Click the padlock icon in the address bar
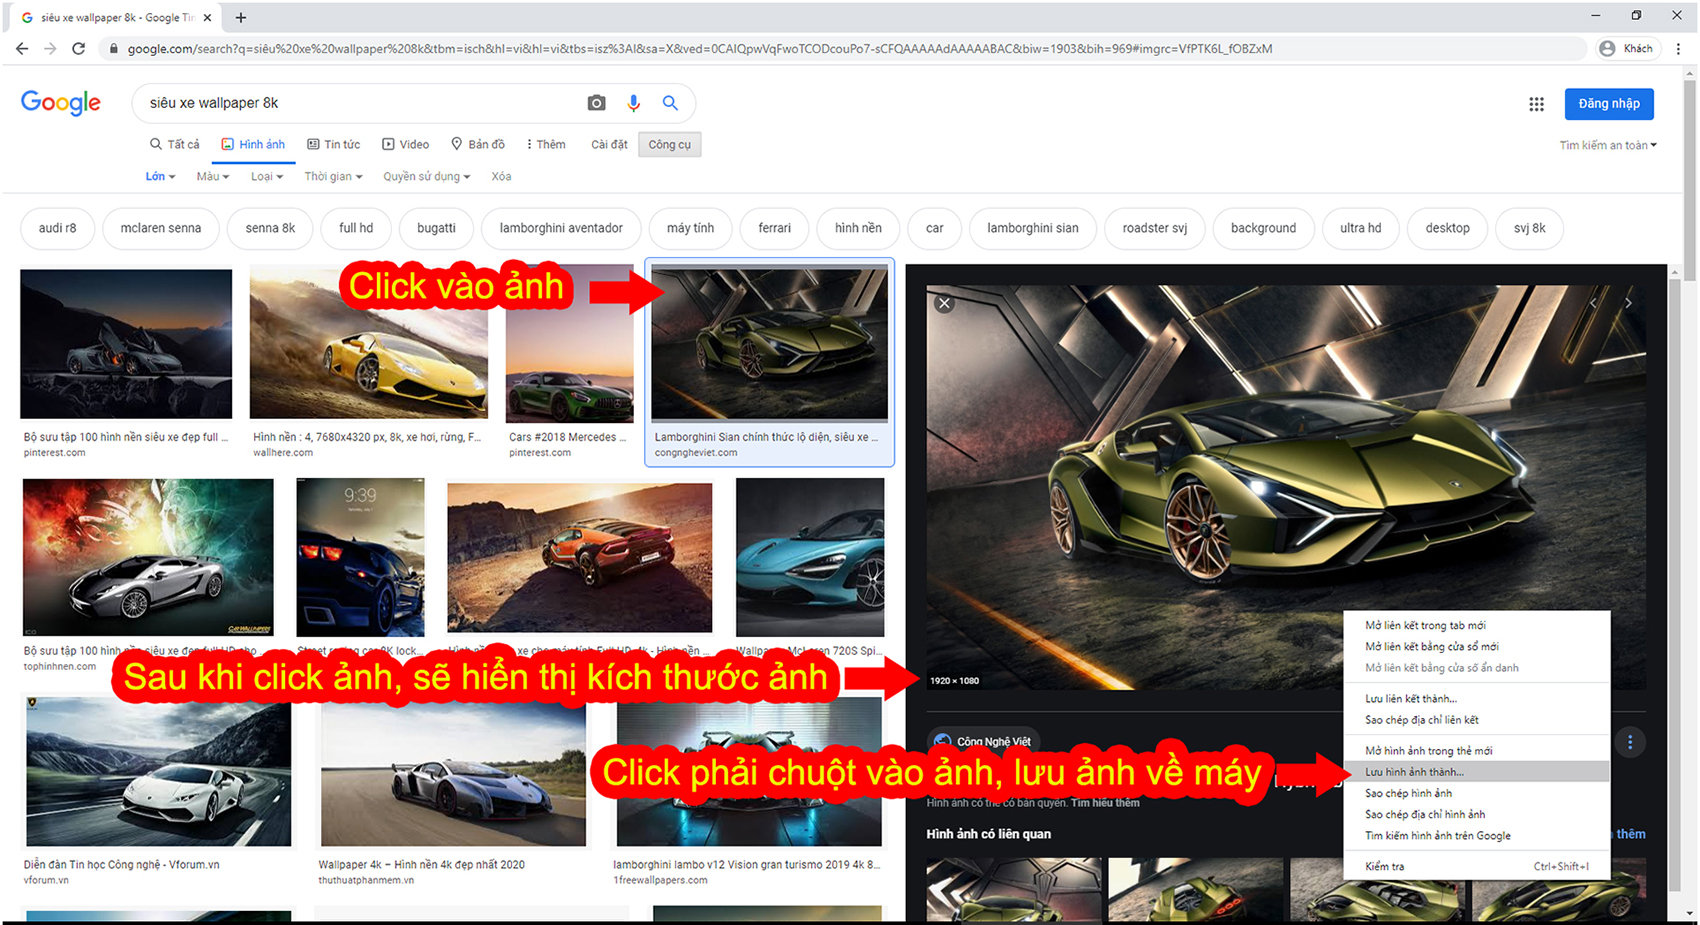1700x925 pixels. tap(113, 48)
